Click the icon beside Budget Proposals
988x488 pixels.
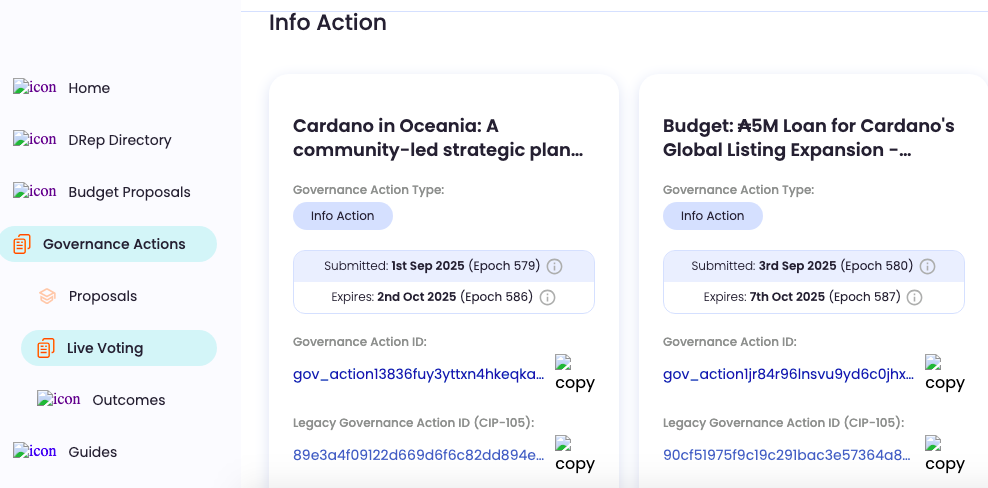point(35,192)
